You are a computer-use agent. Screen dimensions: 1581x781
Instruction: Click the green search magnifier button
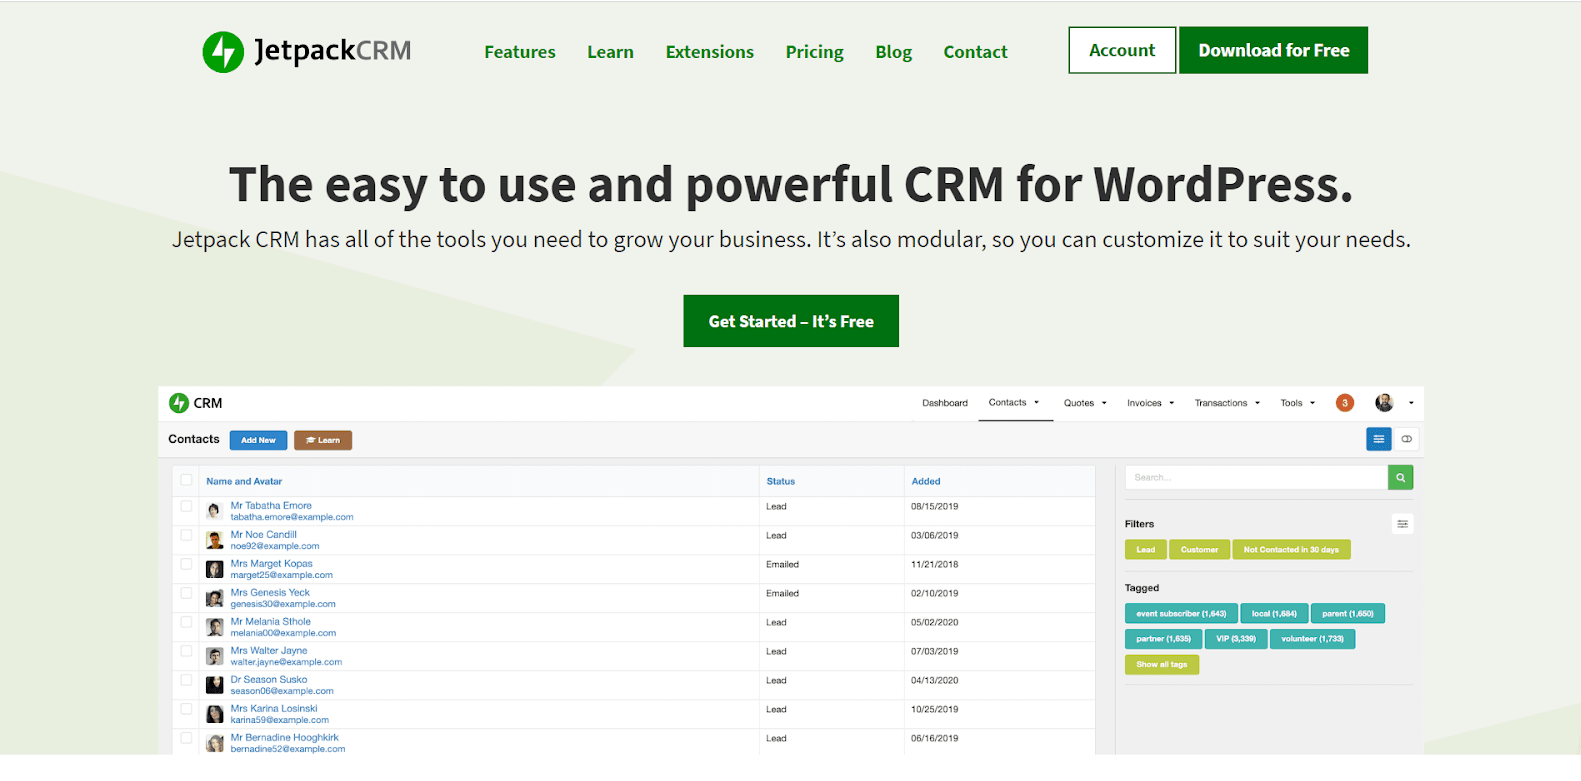coord(1400,478)
